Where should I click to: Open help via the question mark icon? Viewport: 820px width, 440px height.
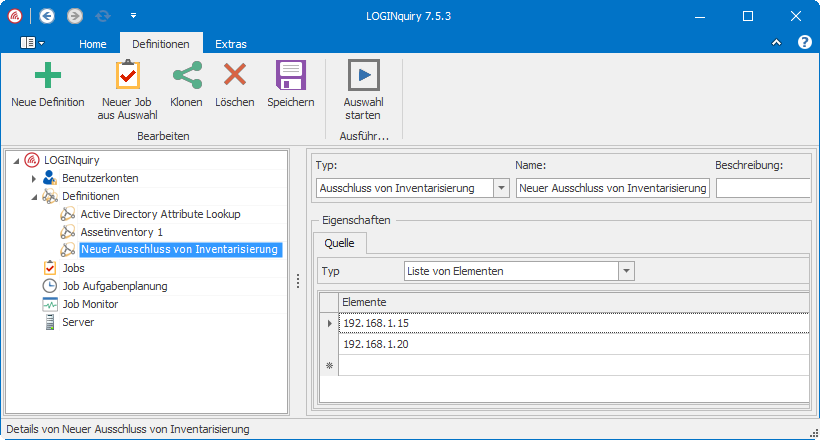coord(804,42)
